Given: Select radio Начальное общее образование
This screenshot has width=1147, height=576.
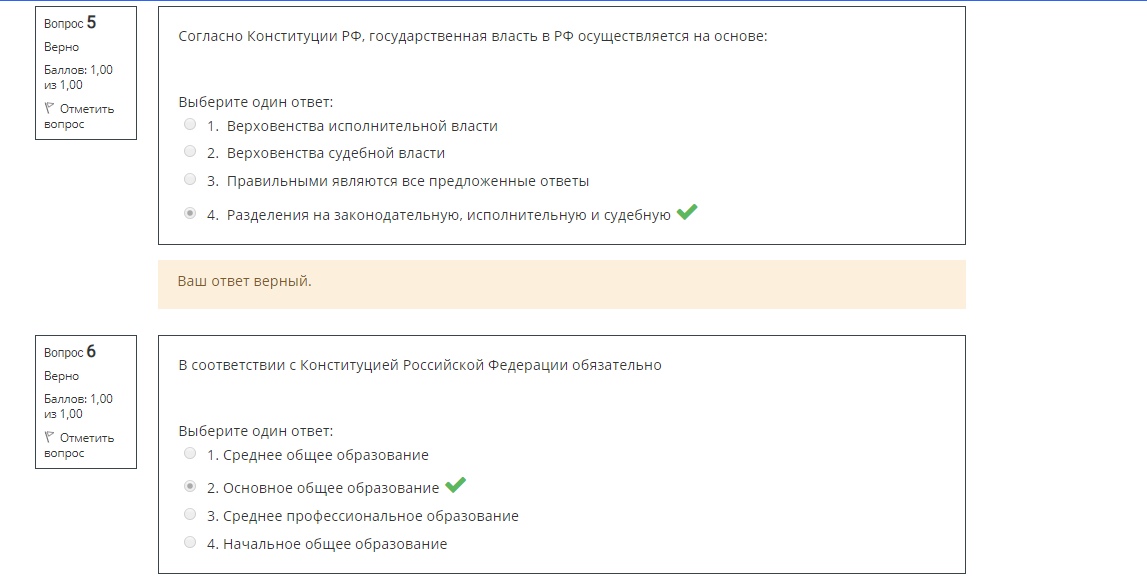Looking at the screenshot, I should click(190, 542).
